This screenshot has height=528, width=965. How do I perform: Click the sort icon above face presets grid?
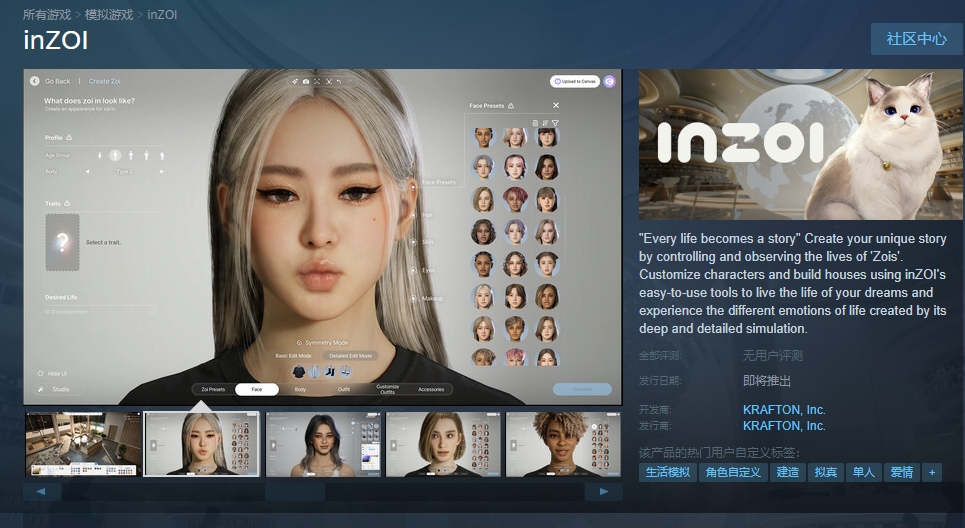click(x=545, y=123)
